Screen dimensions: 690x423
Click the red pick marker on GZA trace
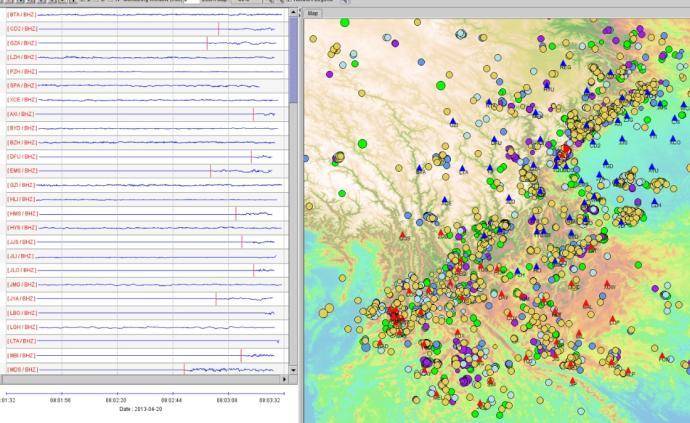(x=207, y=43)
